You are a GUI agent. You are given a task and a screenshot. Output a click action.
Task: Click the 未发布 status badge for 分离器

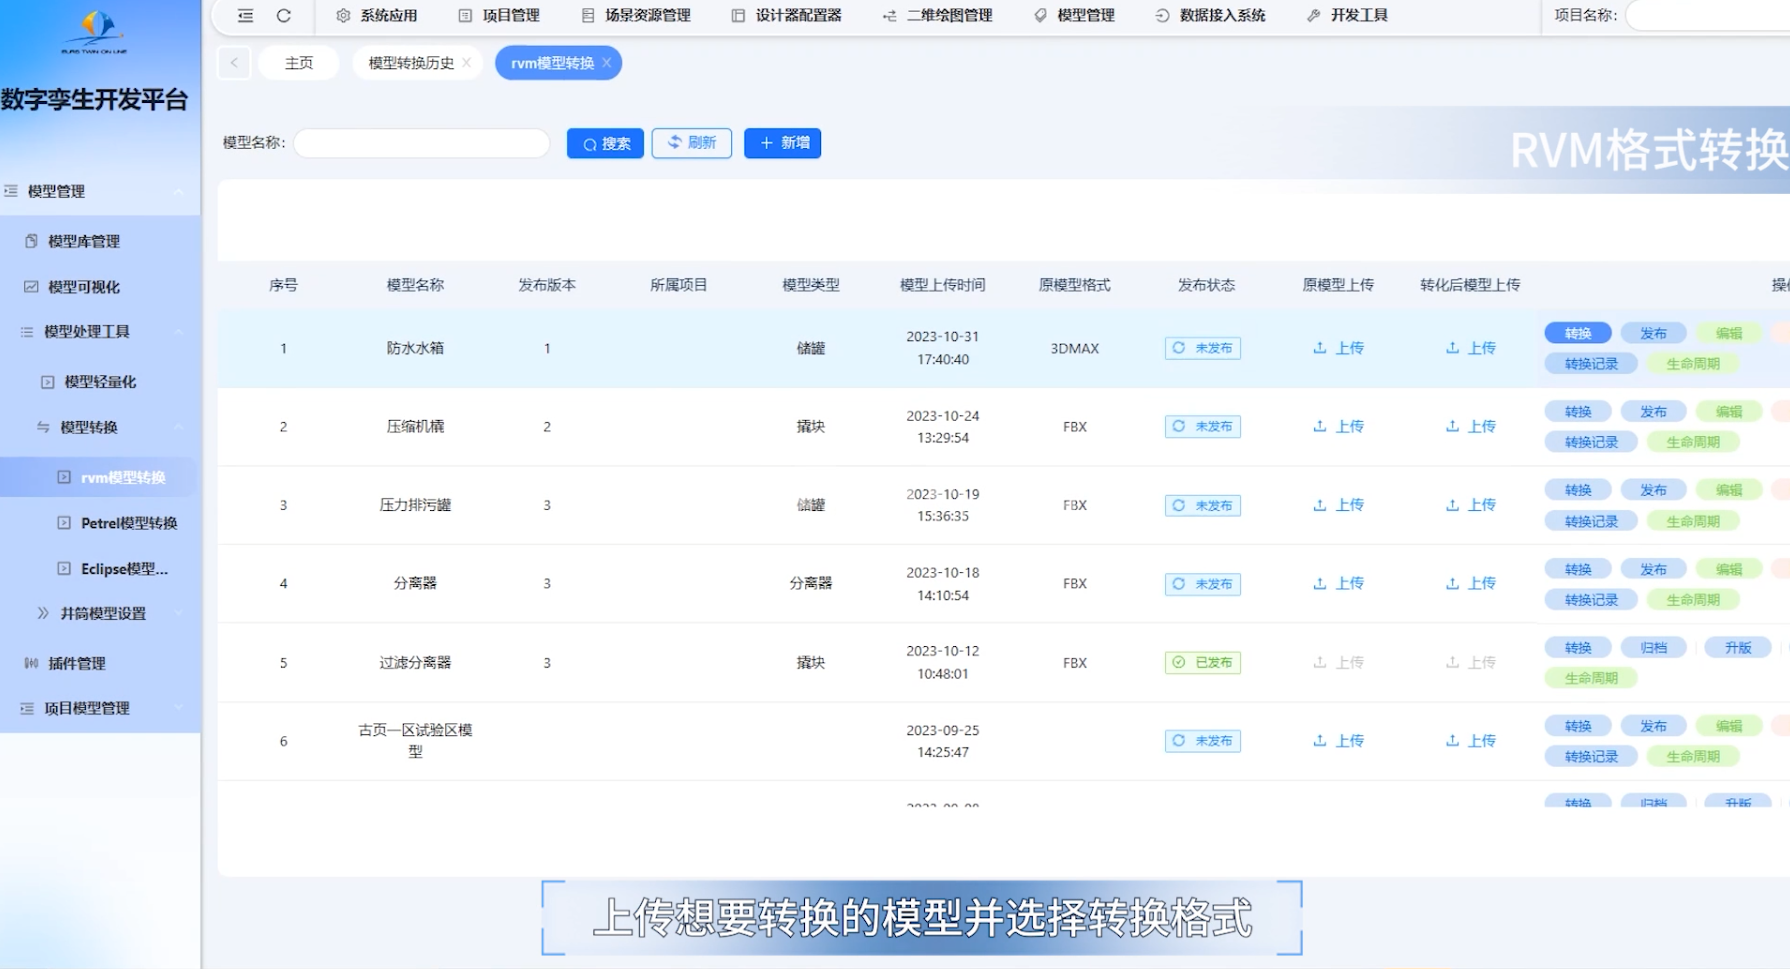pos(1202,584)
